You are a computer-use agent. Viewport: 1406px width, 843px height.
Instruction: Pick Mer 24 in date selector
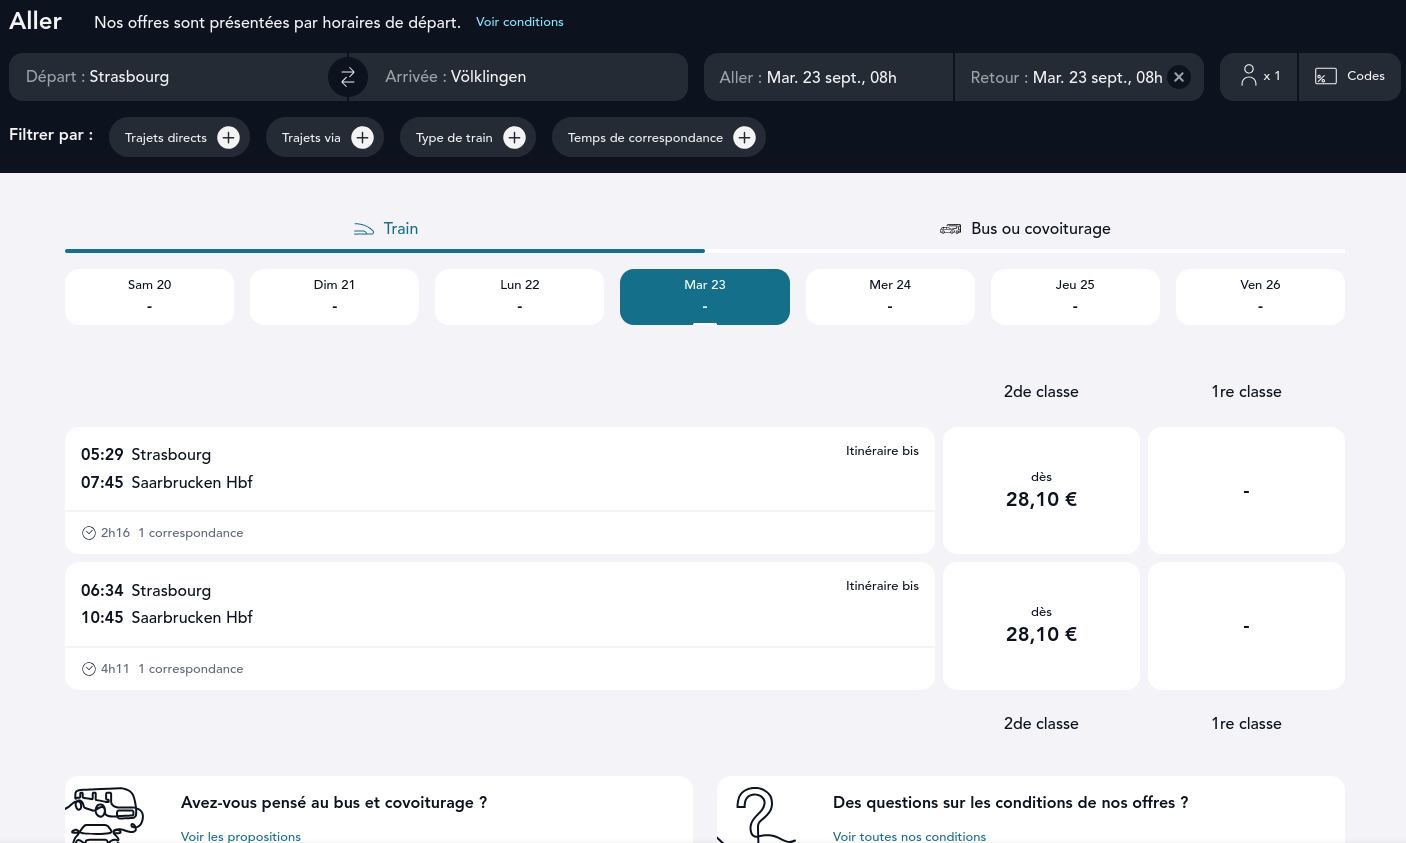pos(890,296)
